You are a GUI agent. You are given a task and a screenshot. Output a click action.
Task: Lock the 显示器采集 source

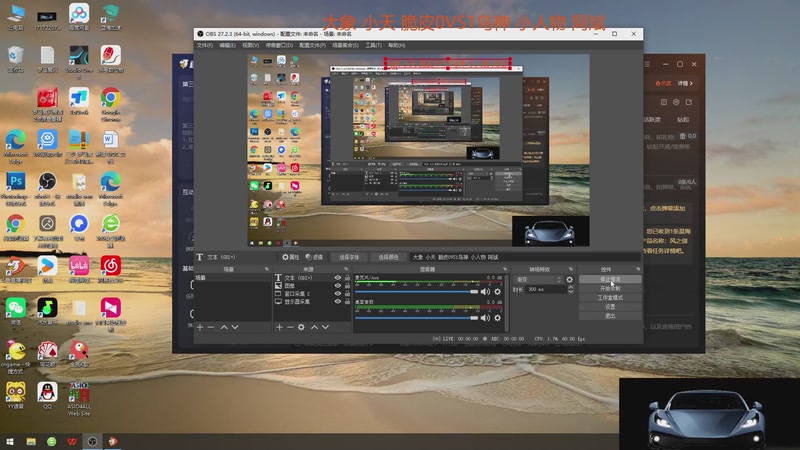coord(347,302)
